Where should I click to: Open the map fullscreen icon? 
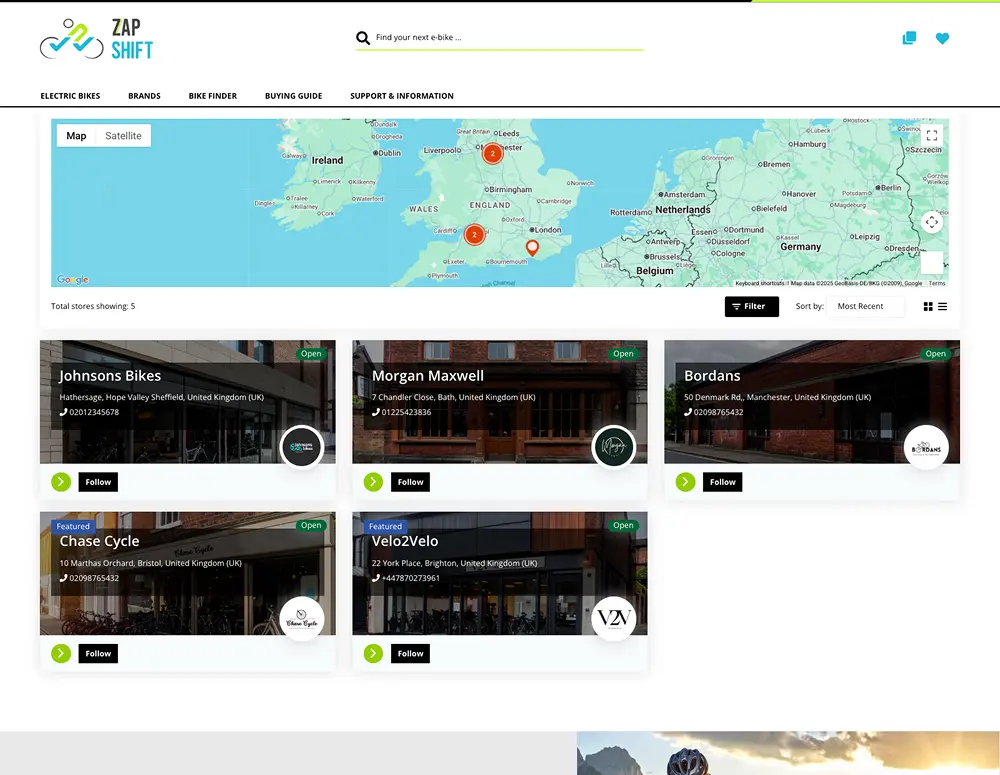click(x=932, y=134)
